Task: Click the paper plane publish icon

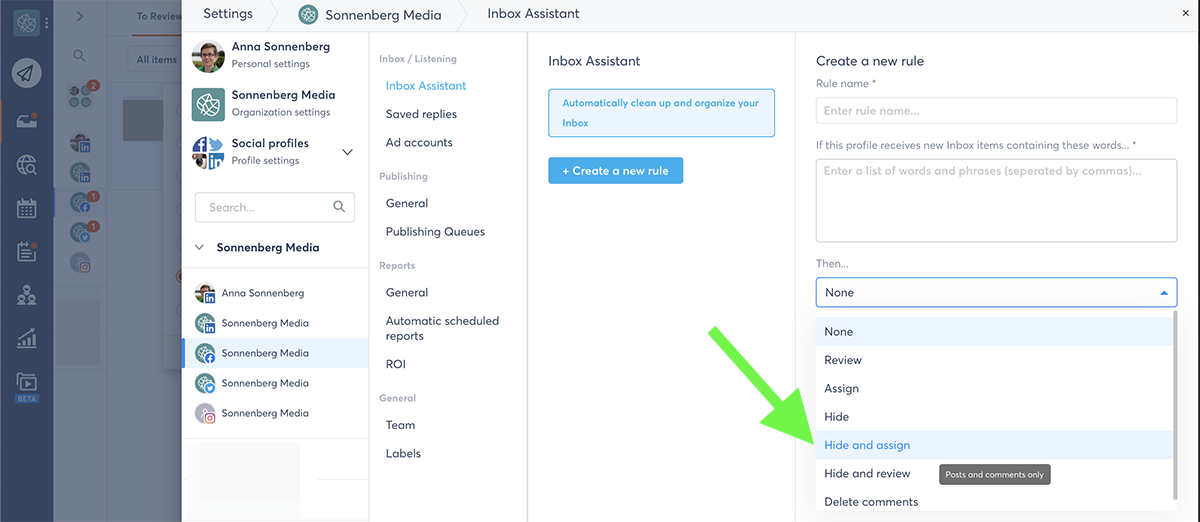Action: tap(27, 73)
